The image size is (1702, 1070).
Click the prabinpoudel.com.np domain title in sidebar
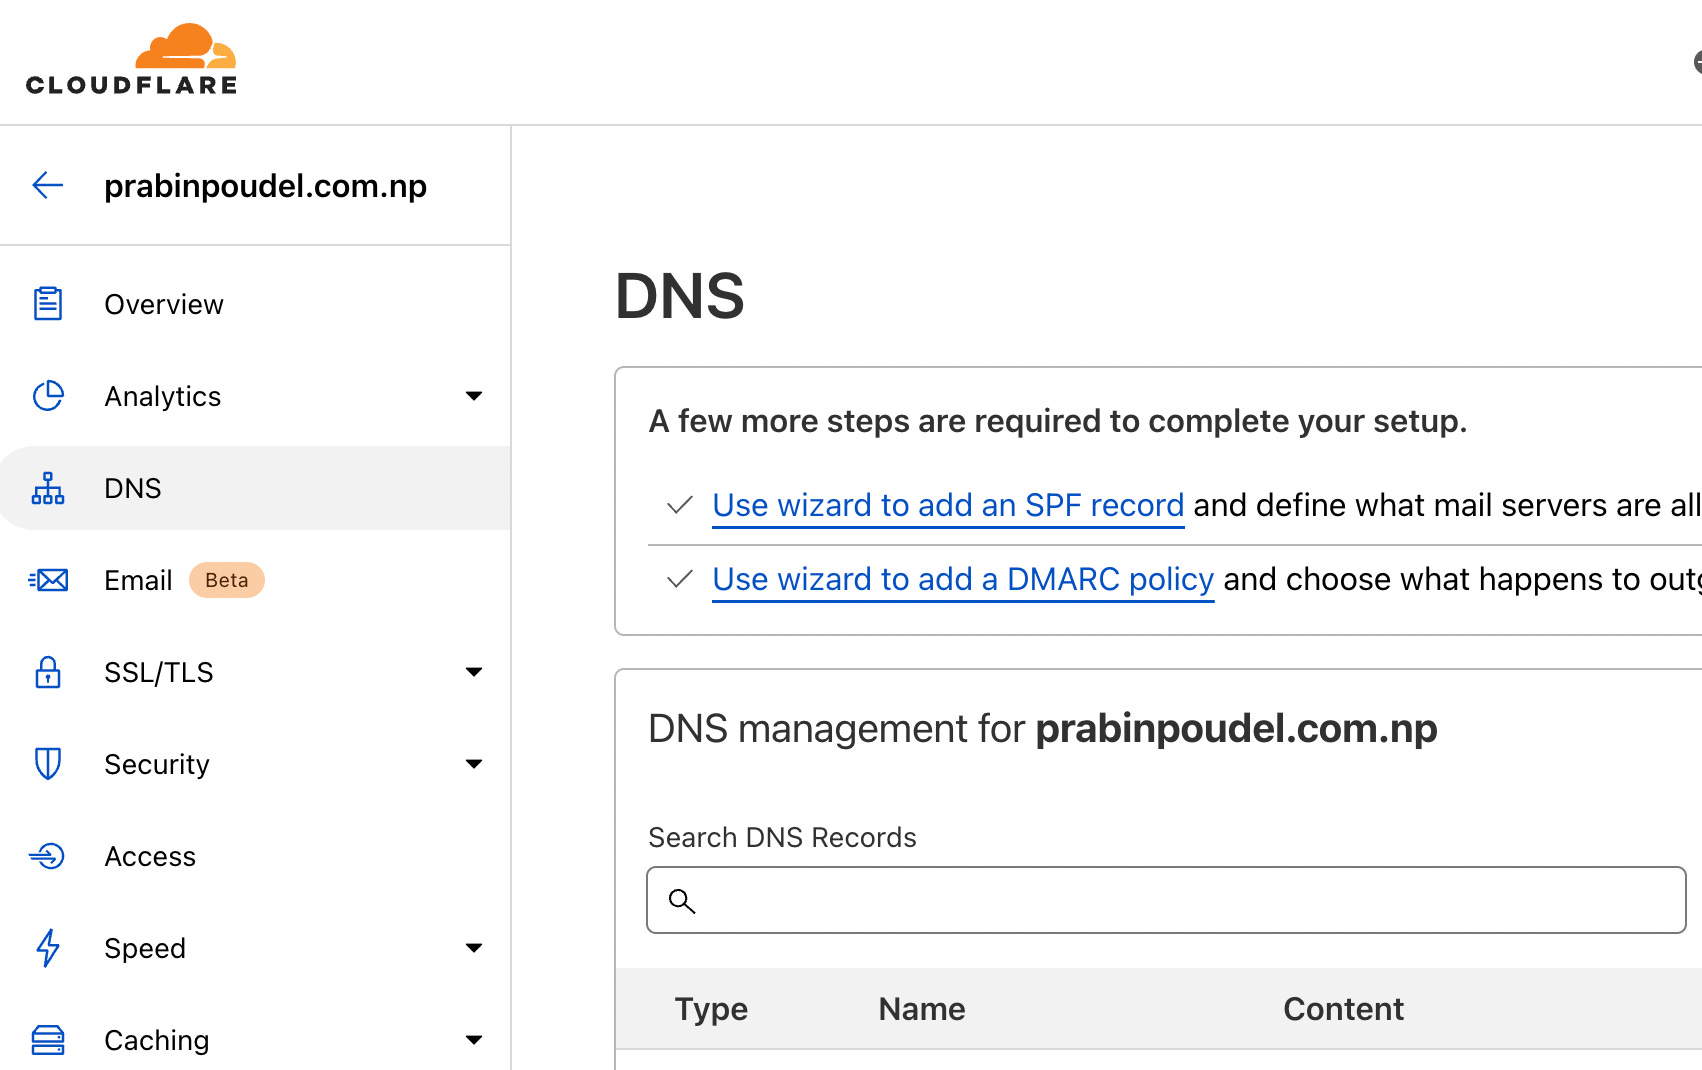pyautogui.click(x=265, y=186)
